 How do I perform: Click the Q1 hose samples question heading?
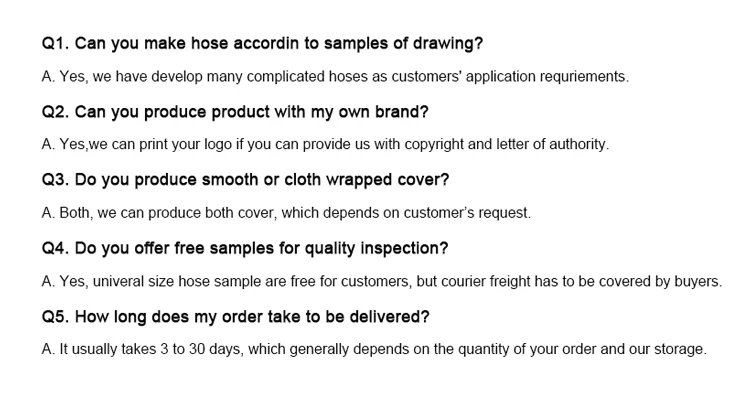(262, 44)
